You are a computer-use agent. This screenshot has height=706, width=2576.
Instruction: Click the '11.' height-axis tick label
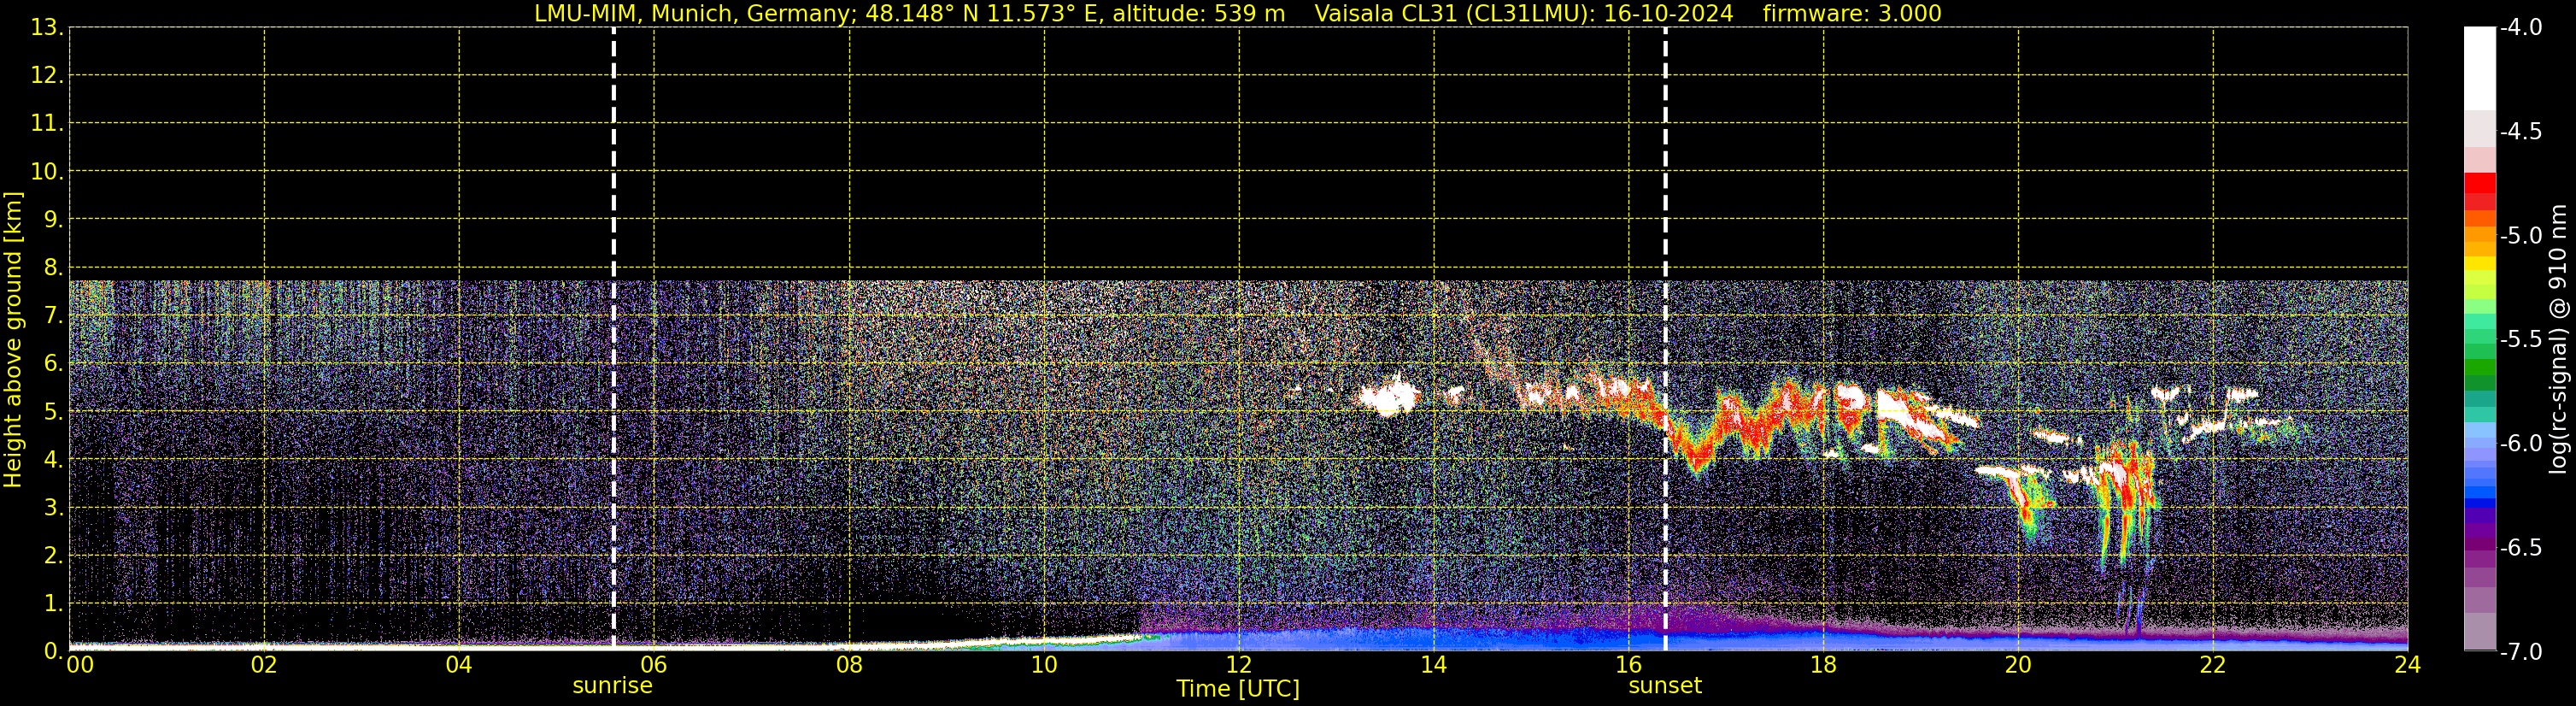(x=47, y=124)
